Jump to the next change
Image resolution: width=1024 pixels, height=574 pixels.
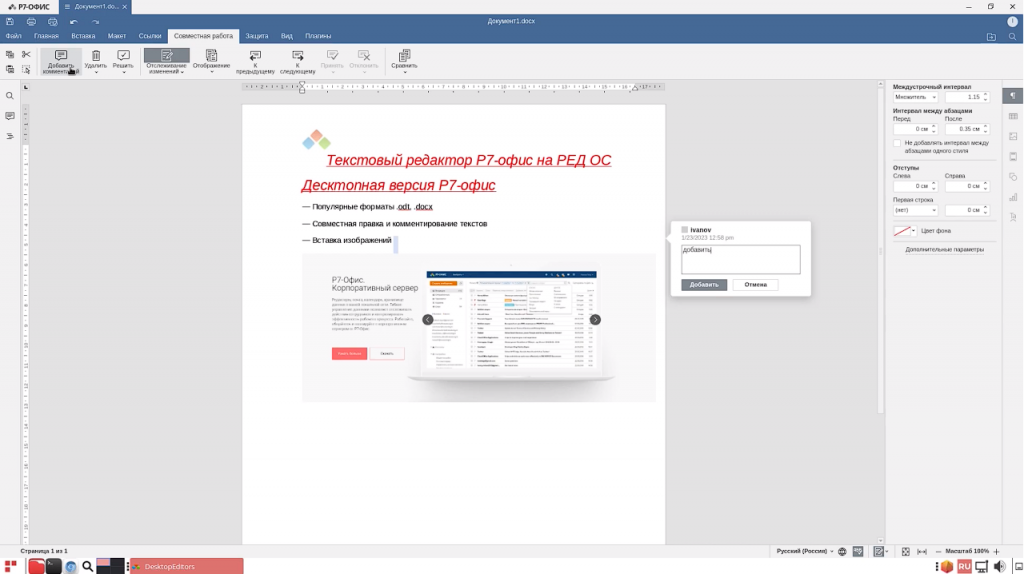(x=298, y=61)
